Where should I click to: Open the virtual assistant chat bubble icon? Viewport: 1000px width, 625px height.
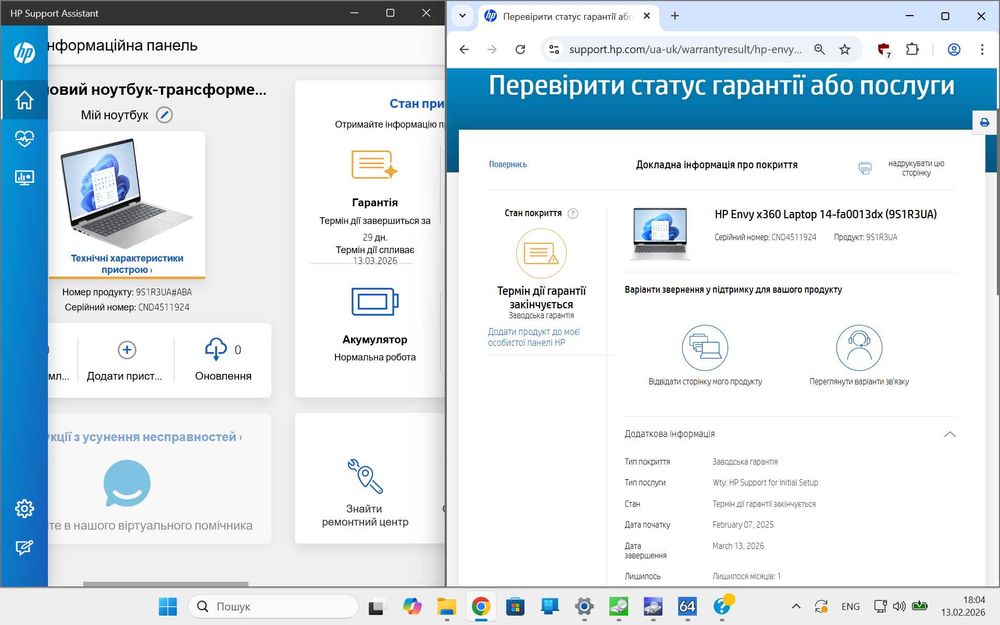(127, 483)
